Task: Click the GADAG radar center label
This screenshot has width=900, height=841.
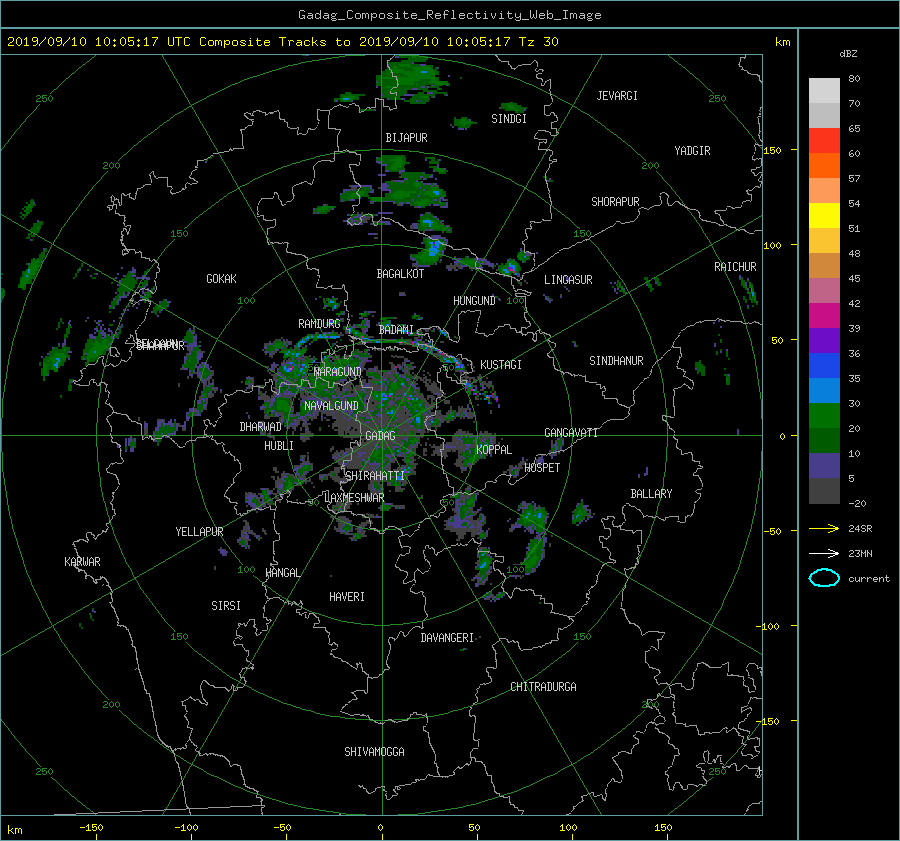Action: coord(380,436)
